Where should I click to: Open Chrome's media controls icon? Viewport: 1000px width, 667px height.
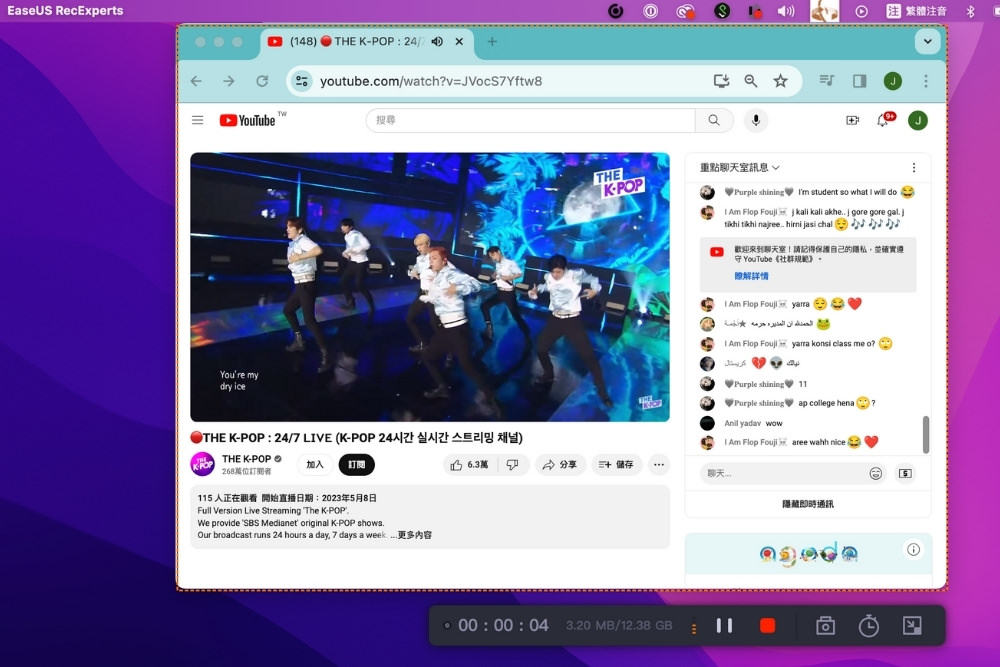(x=827, y=80)
